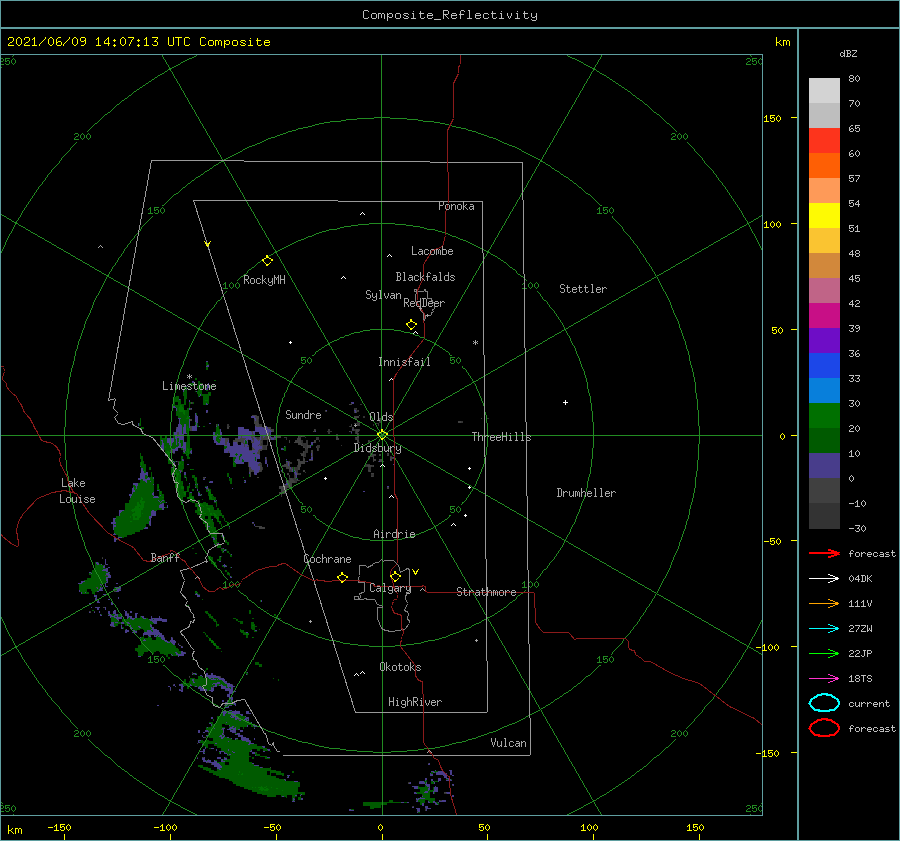Click the Lacombe town label
The width and height of the screenshot is (900, 841).
(x=432, y=251)
